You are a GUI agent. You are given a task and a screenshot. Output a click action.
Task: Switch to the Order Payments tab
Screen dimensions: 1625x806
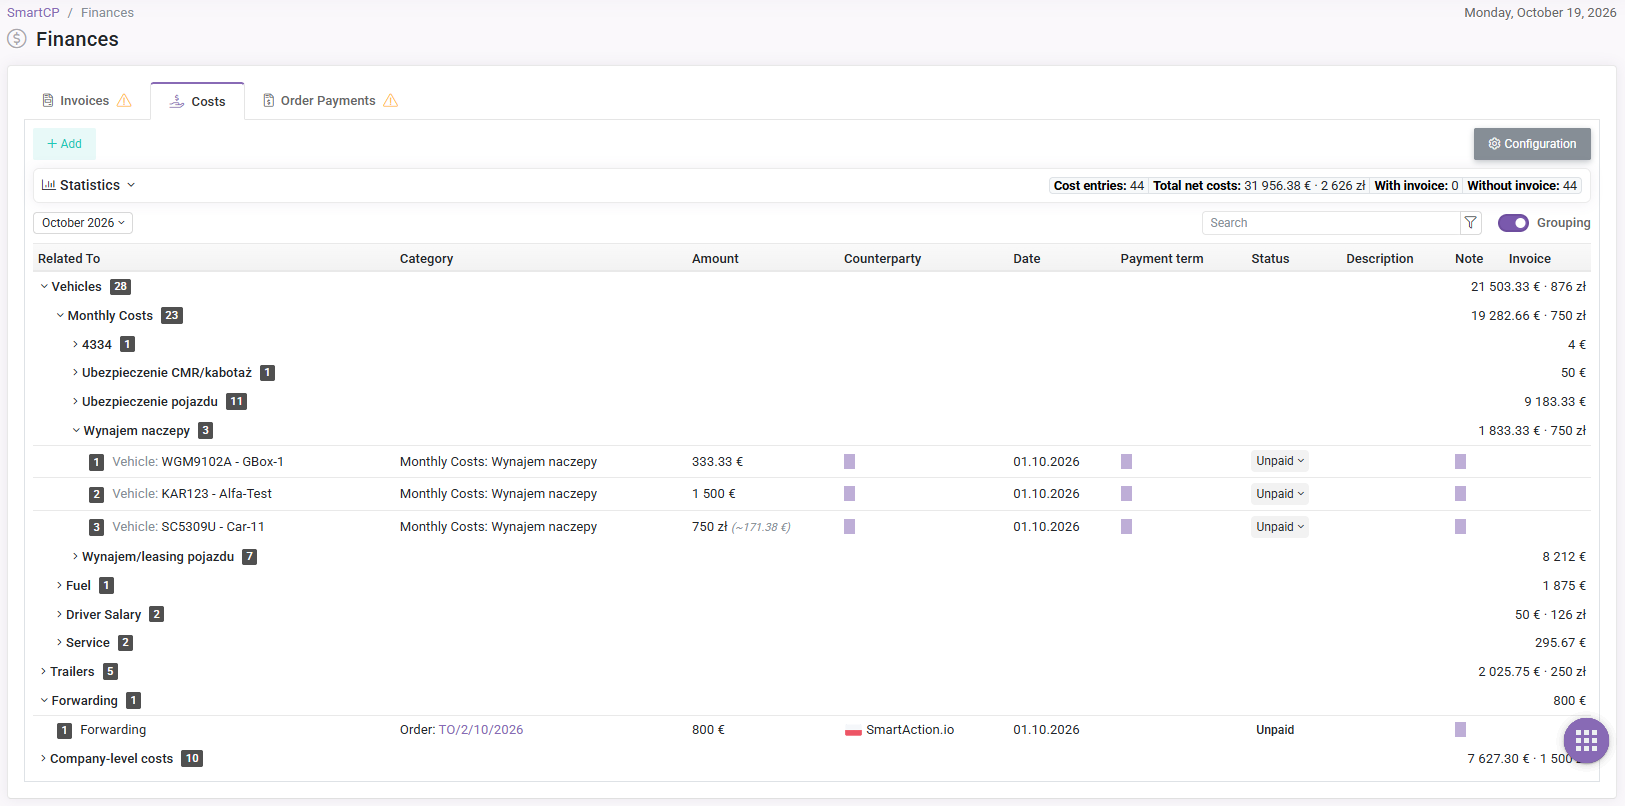click(330, 101)
